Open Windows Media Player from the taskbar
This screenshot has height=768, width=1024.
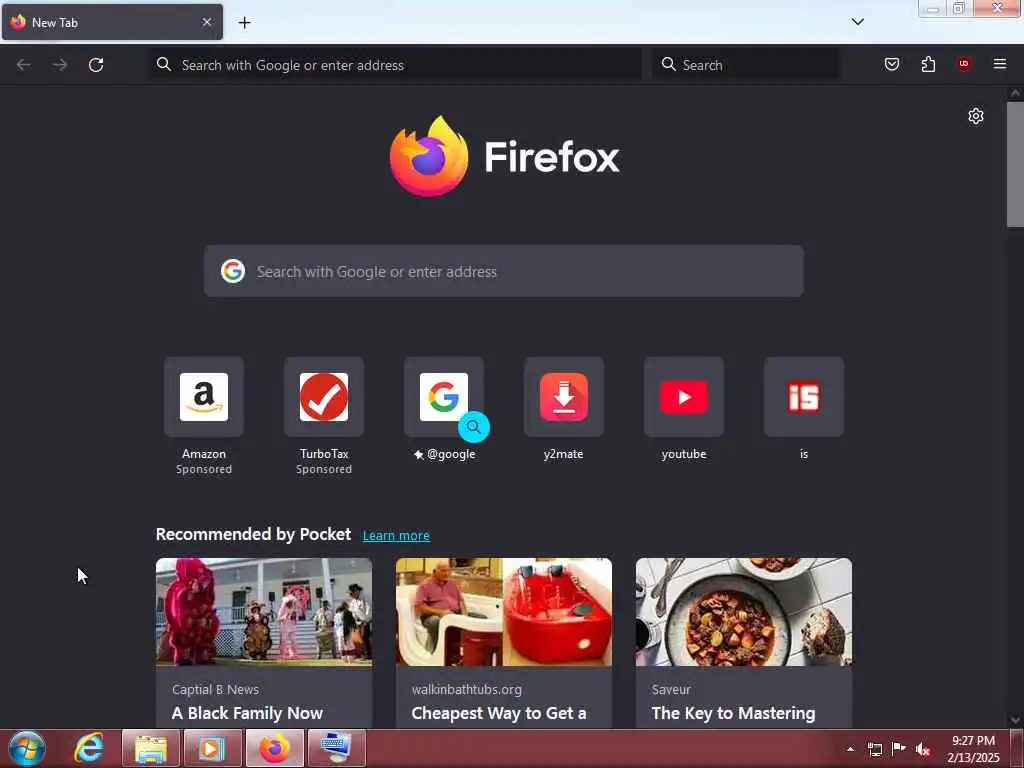click(x=212, y=748)
